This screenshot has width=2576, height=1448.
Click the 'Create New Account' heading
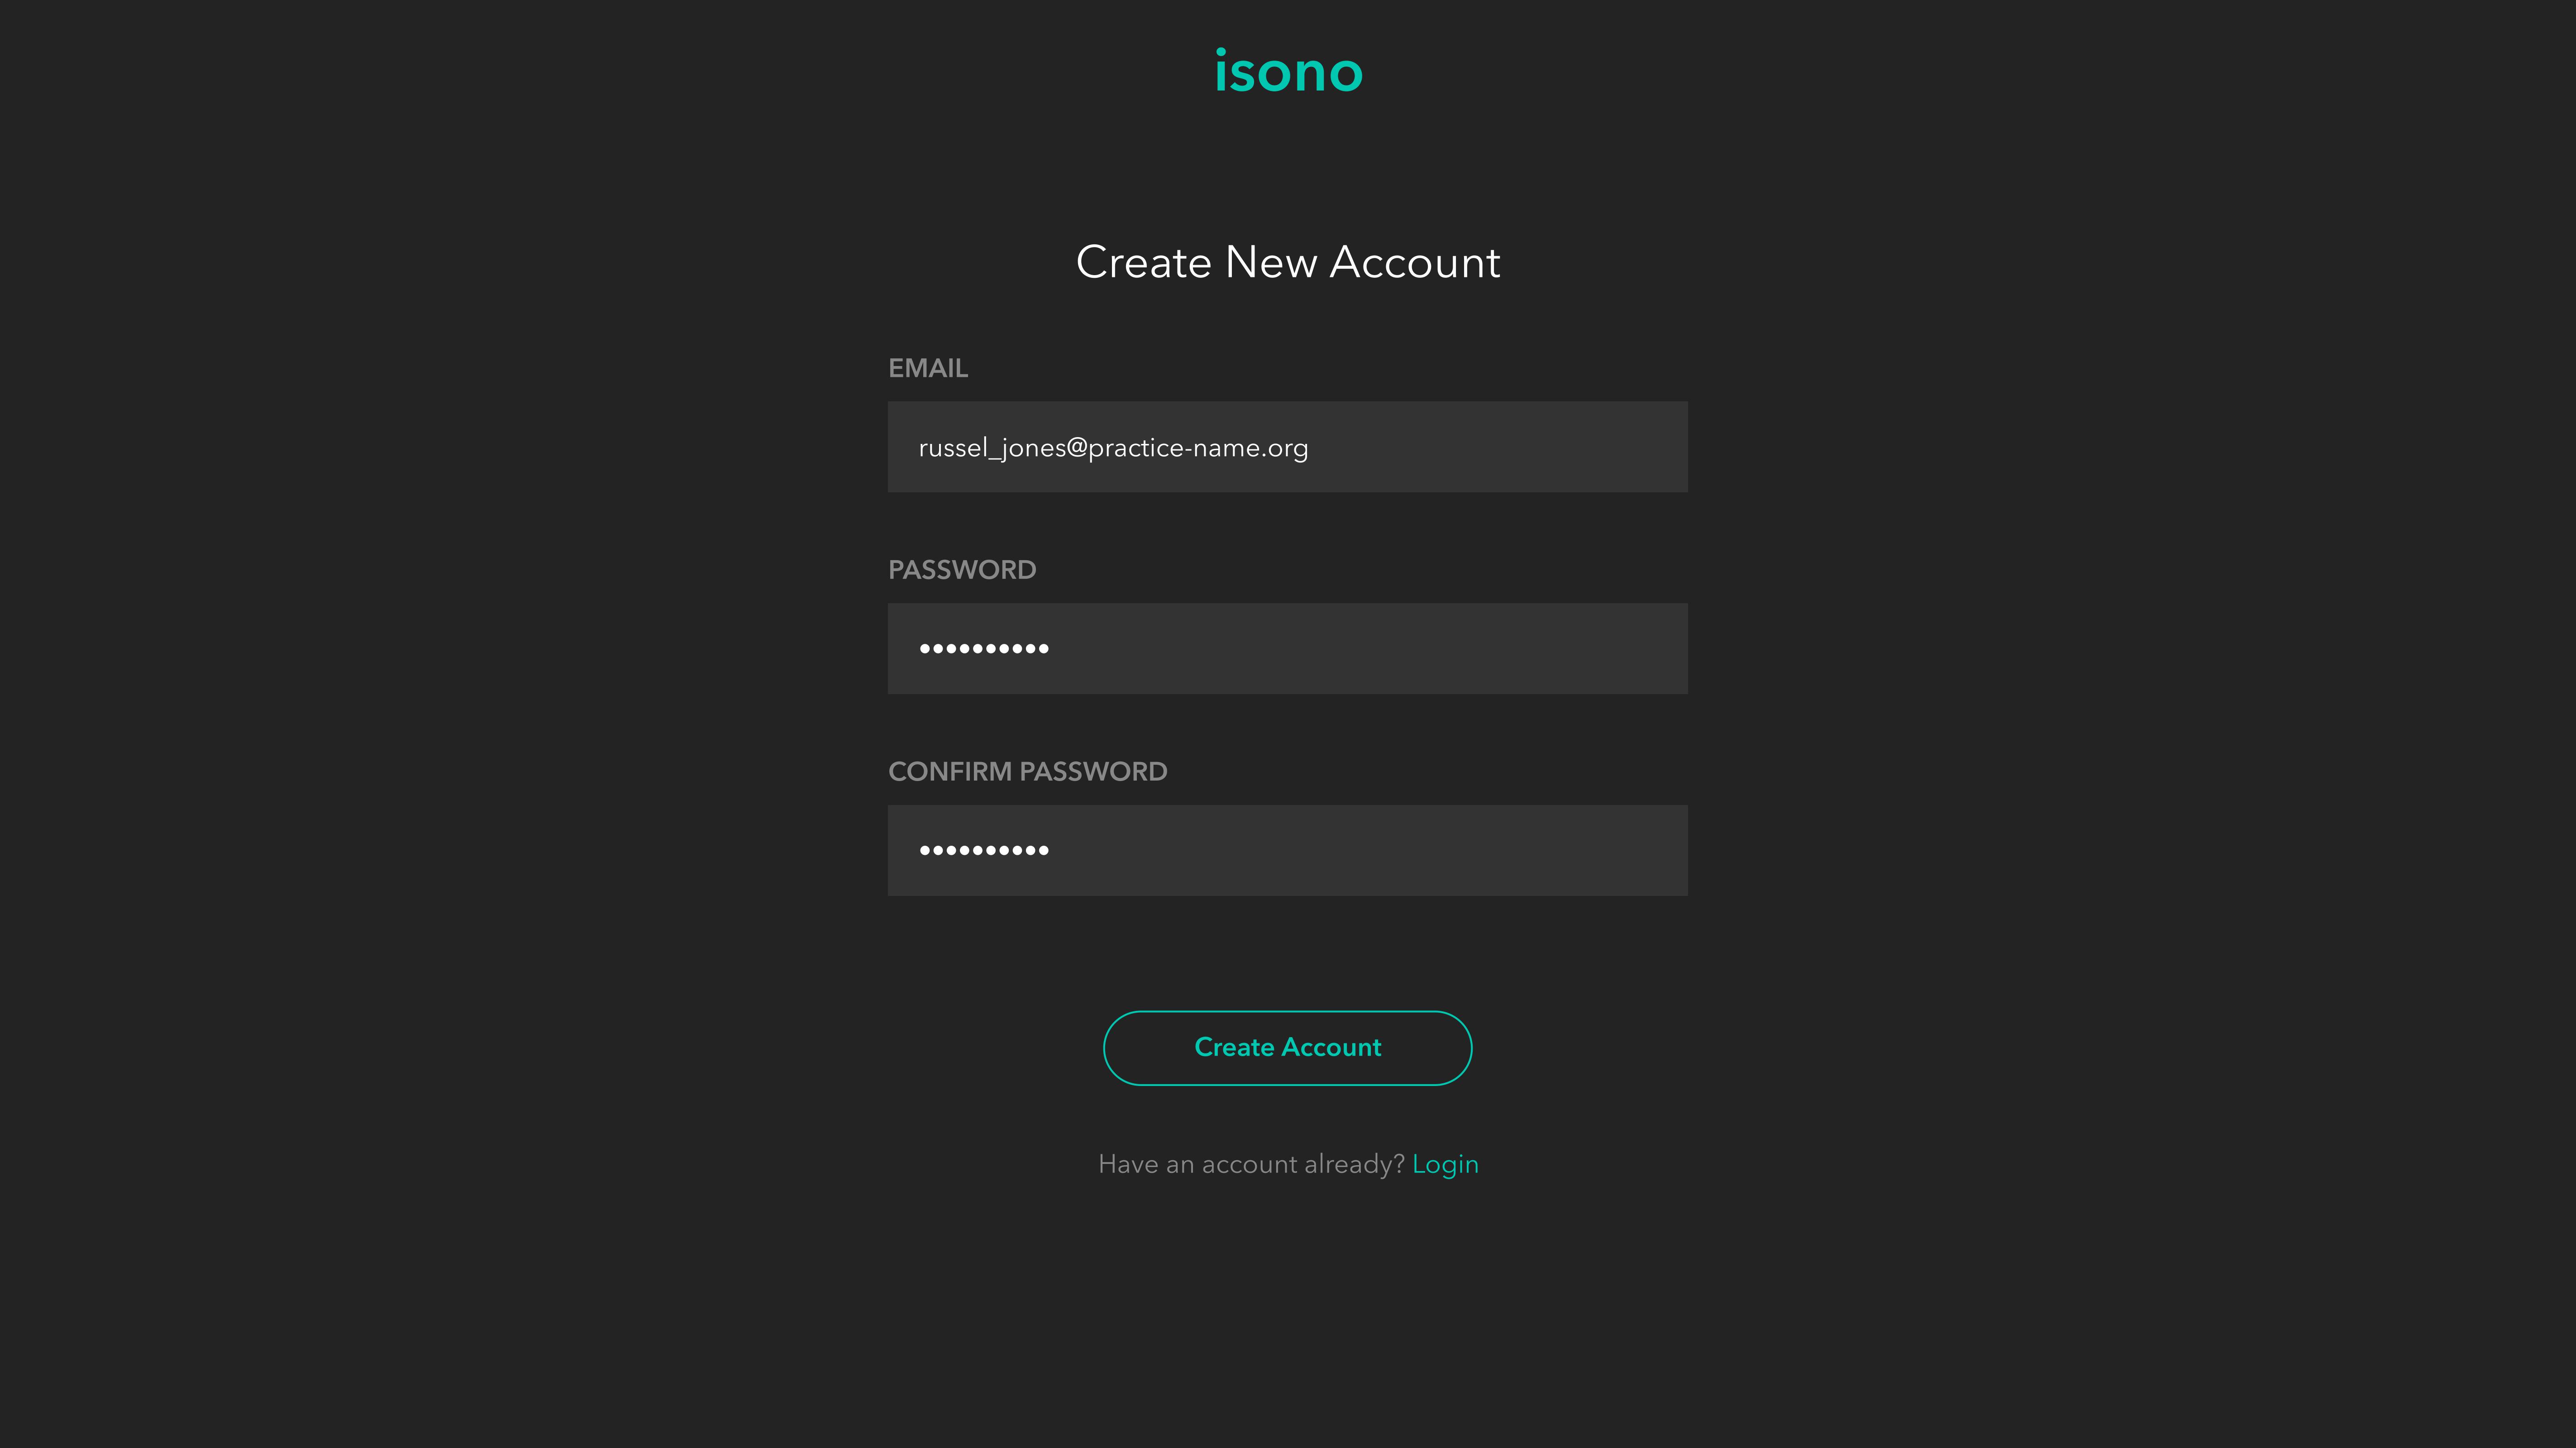click(x=1288, y=262)
